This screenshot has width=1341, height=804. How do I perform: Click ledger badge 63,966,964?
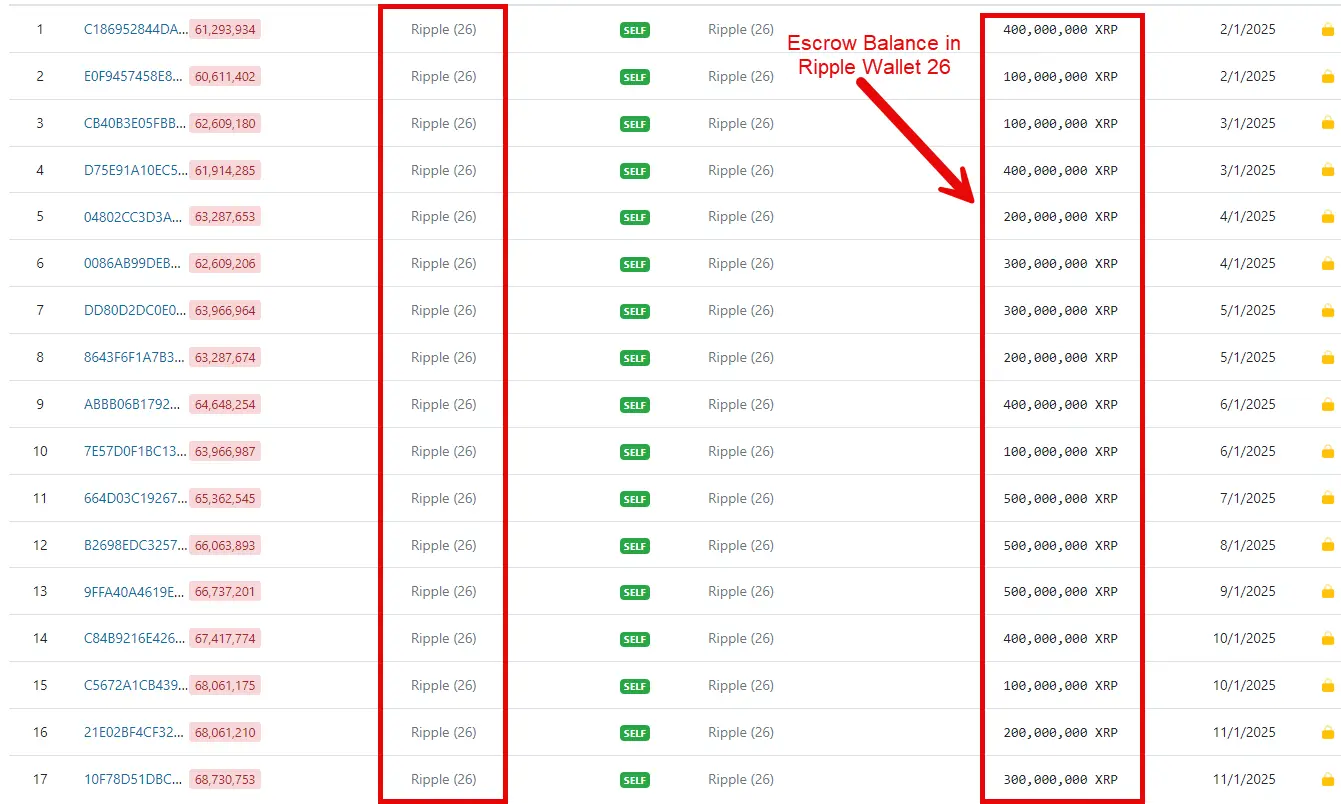(225, 311)
